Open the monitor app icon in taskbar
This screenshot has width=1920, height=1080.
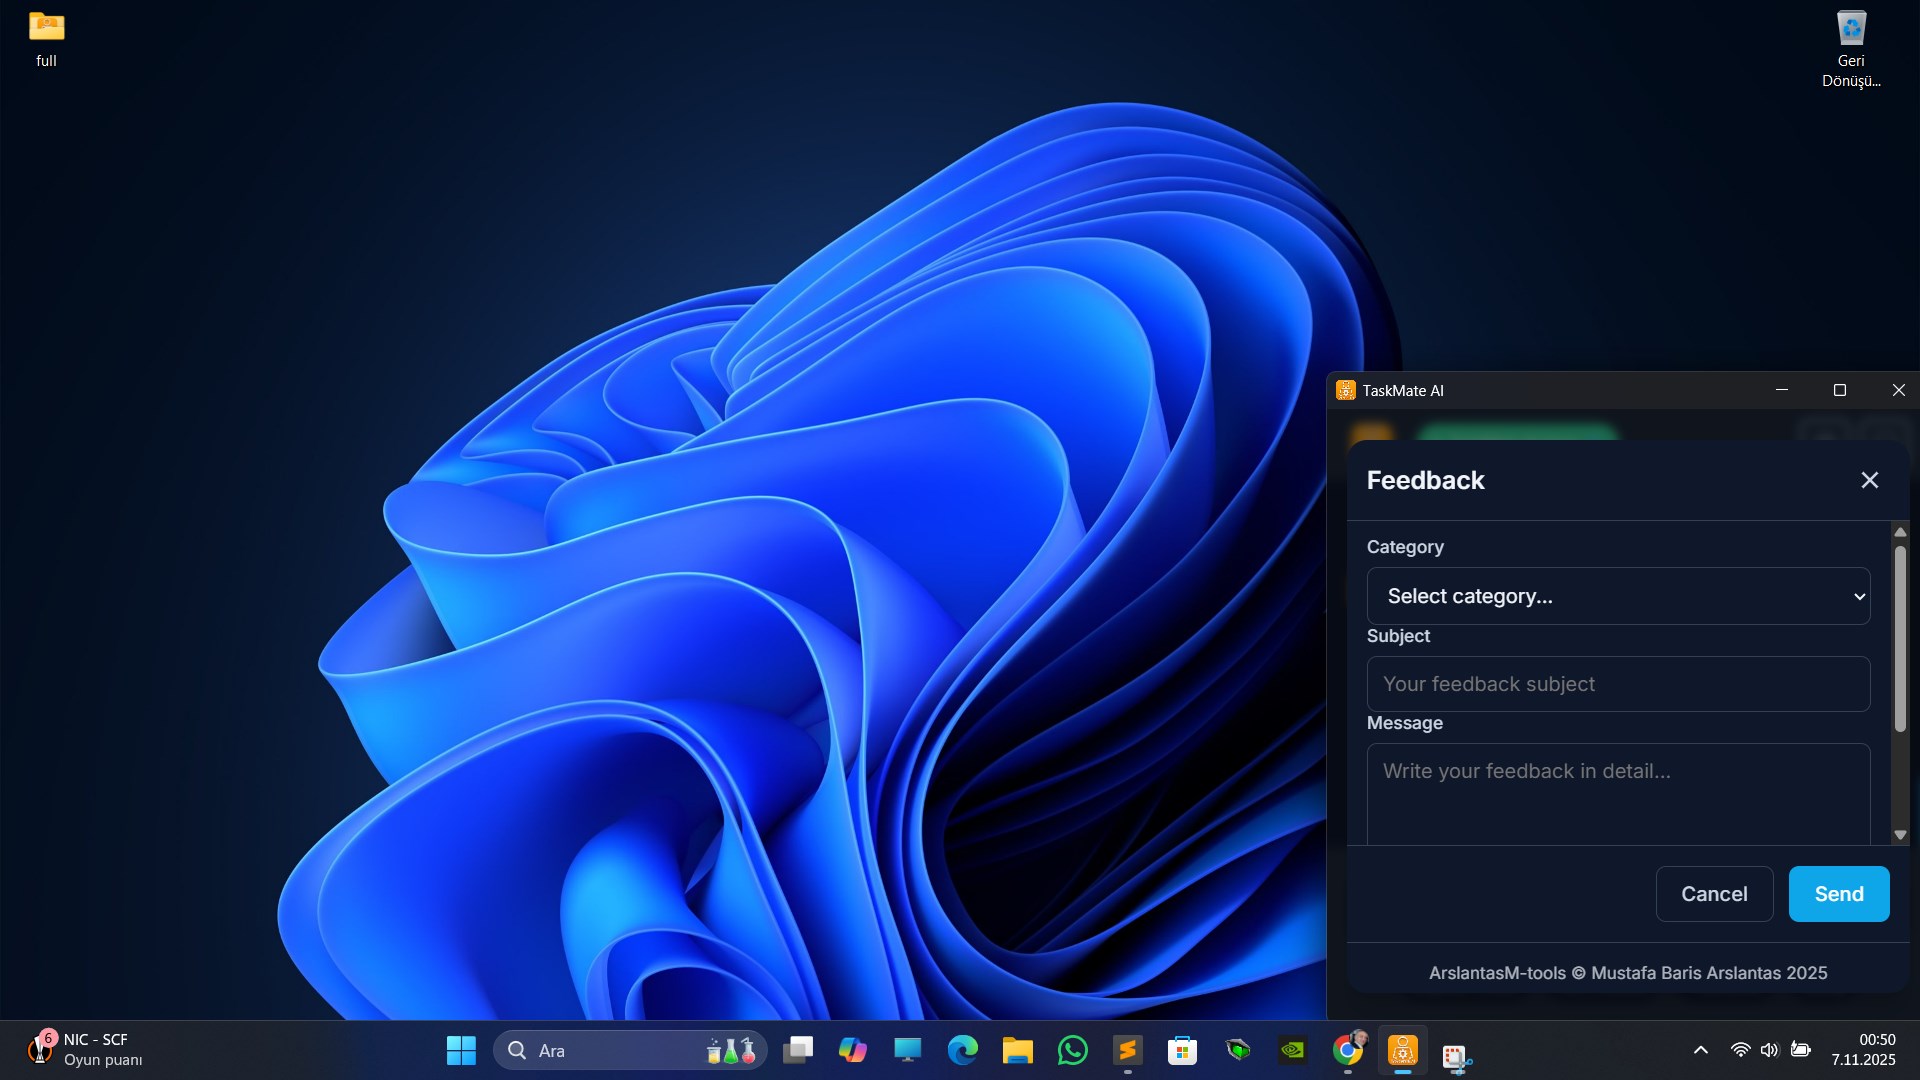[907, 1050]
